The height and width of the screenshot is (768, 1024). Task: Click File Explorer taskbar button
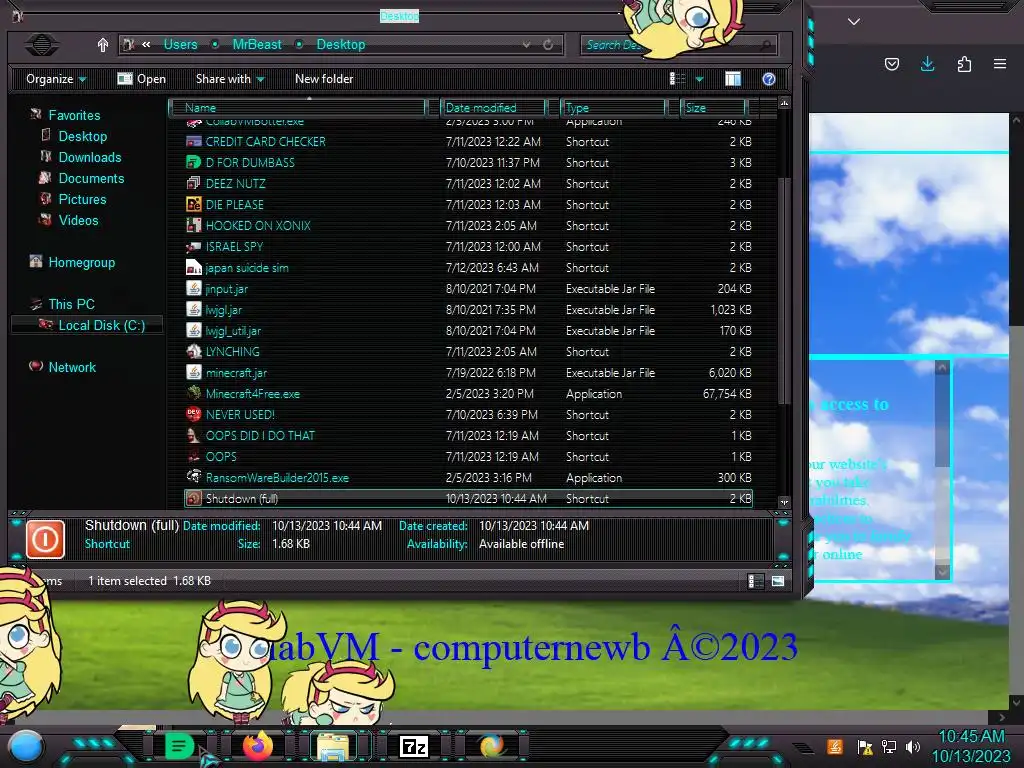point(332,746)
